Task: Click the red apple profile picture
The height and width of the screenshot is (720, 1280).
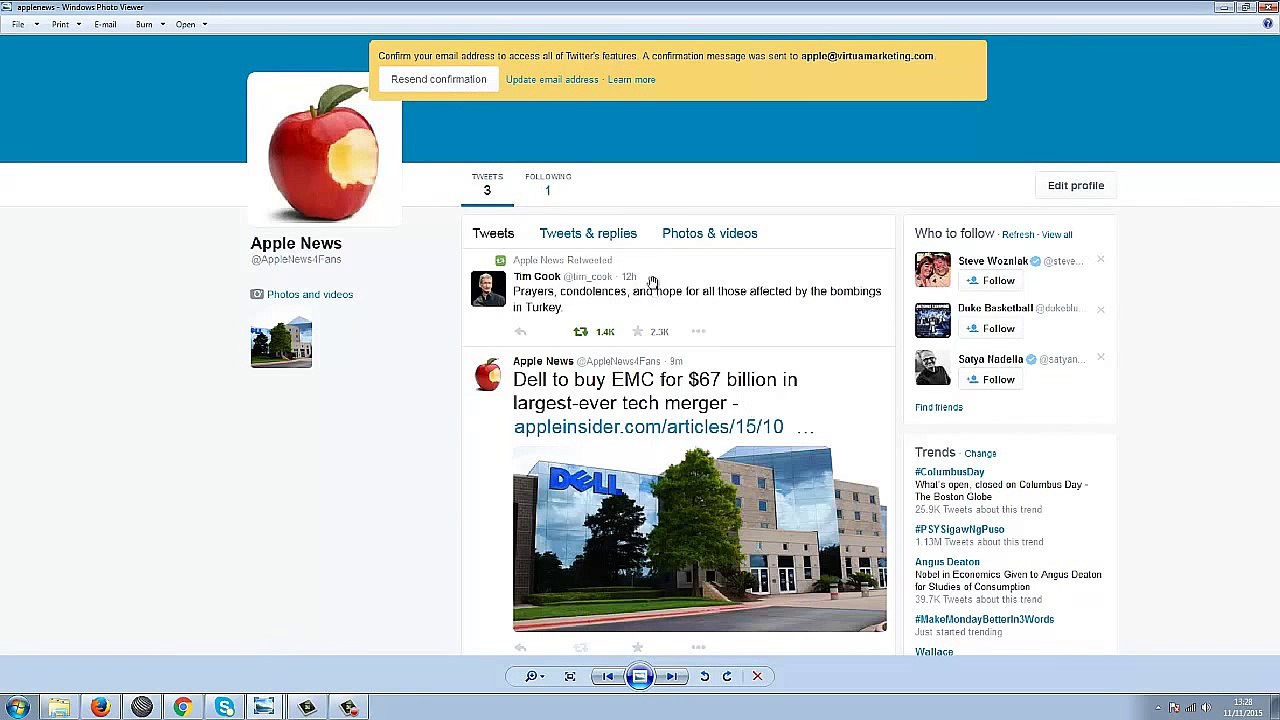Action: pos(325,150)
